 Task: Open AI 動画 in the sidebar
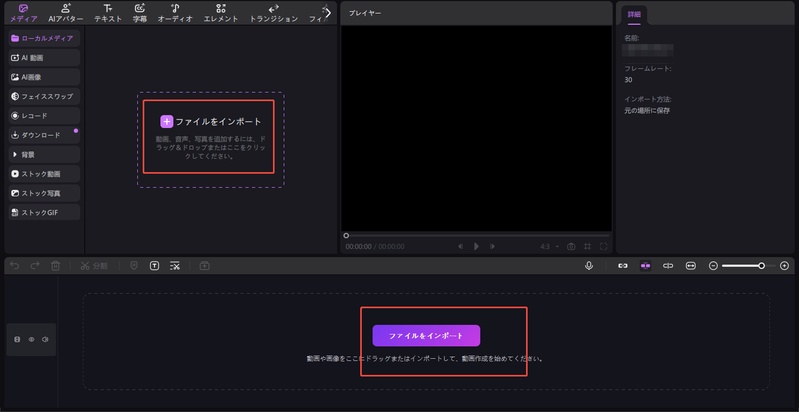(44, 58)
